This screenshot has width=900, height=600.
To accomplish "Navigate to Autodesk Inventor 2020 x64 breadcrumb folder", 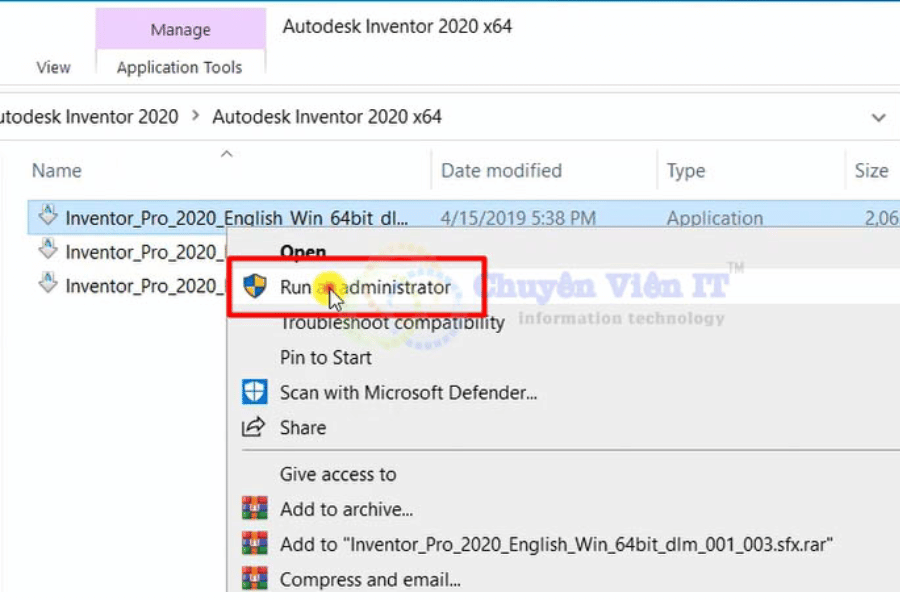I will pyautogui.click(x=327, y=117).
